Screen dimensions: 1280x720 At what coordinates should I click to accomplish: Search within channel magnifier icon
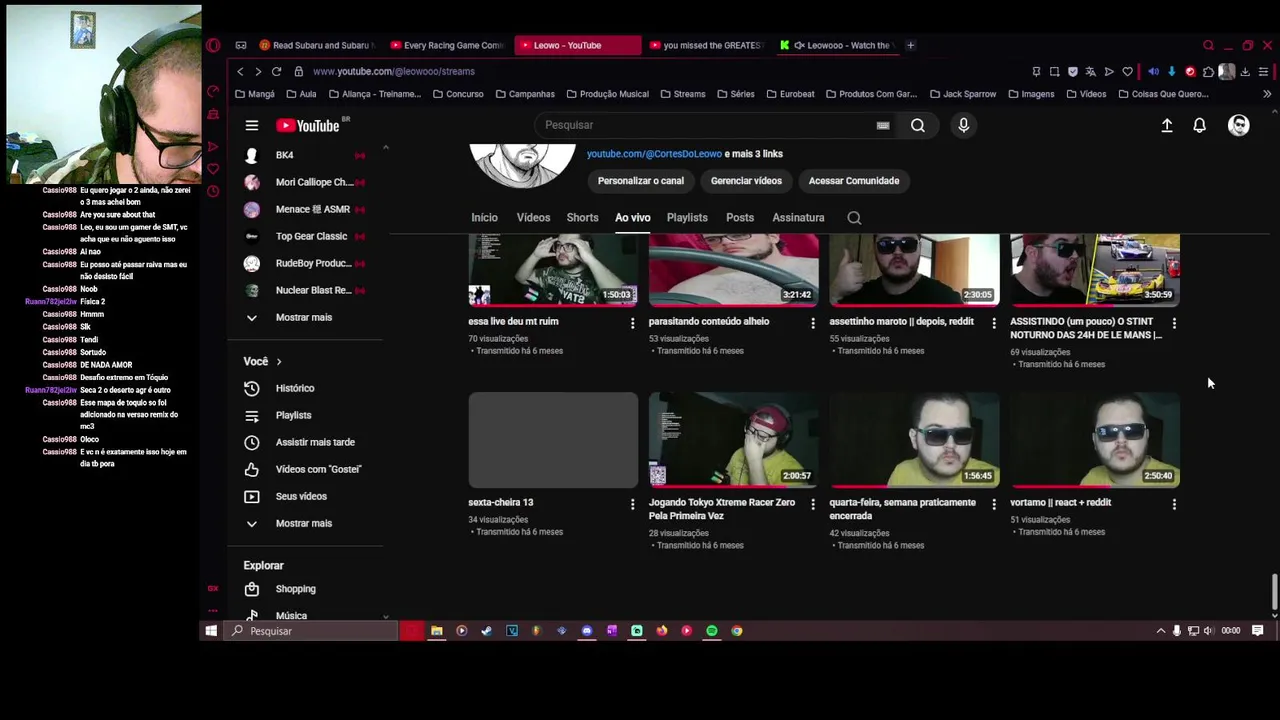coord(854,217)
